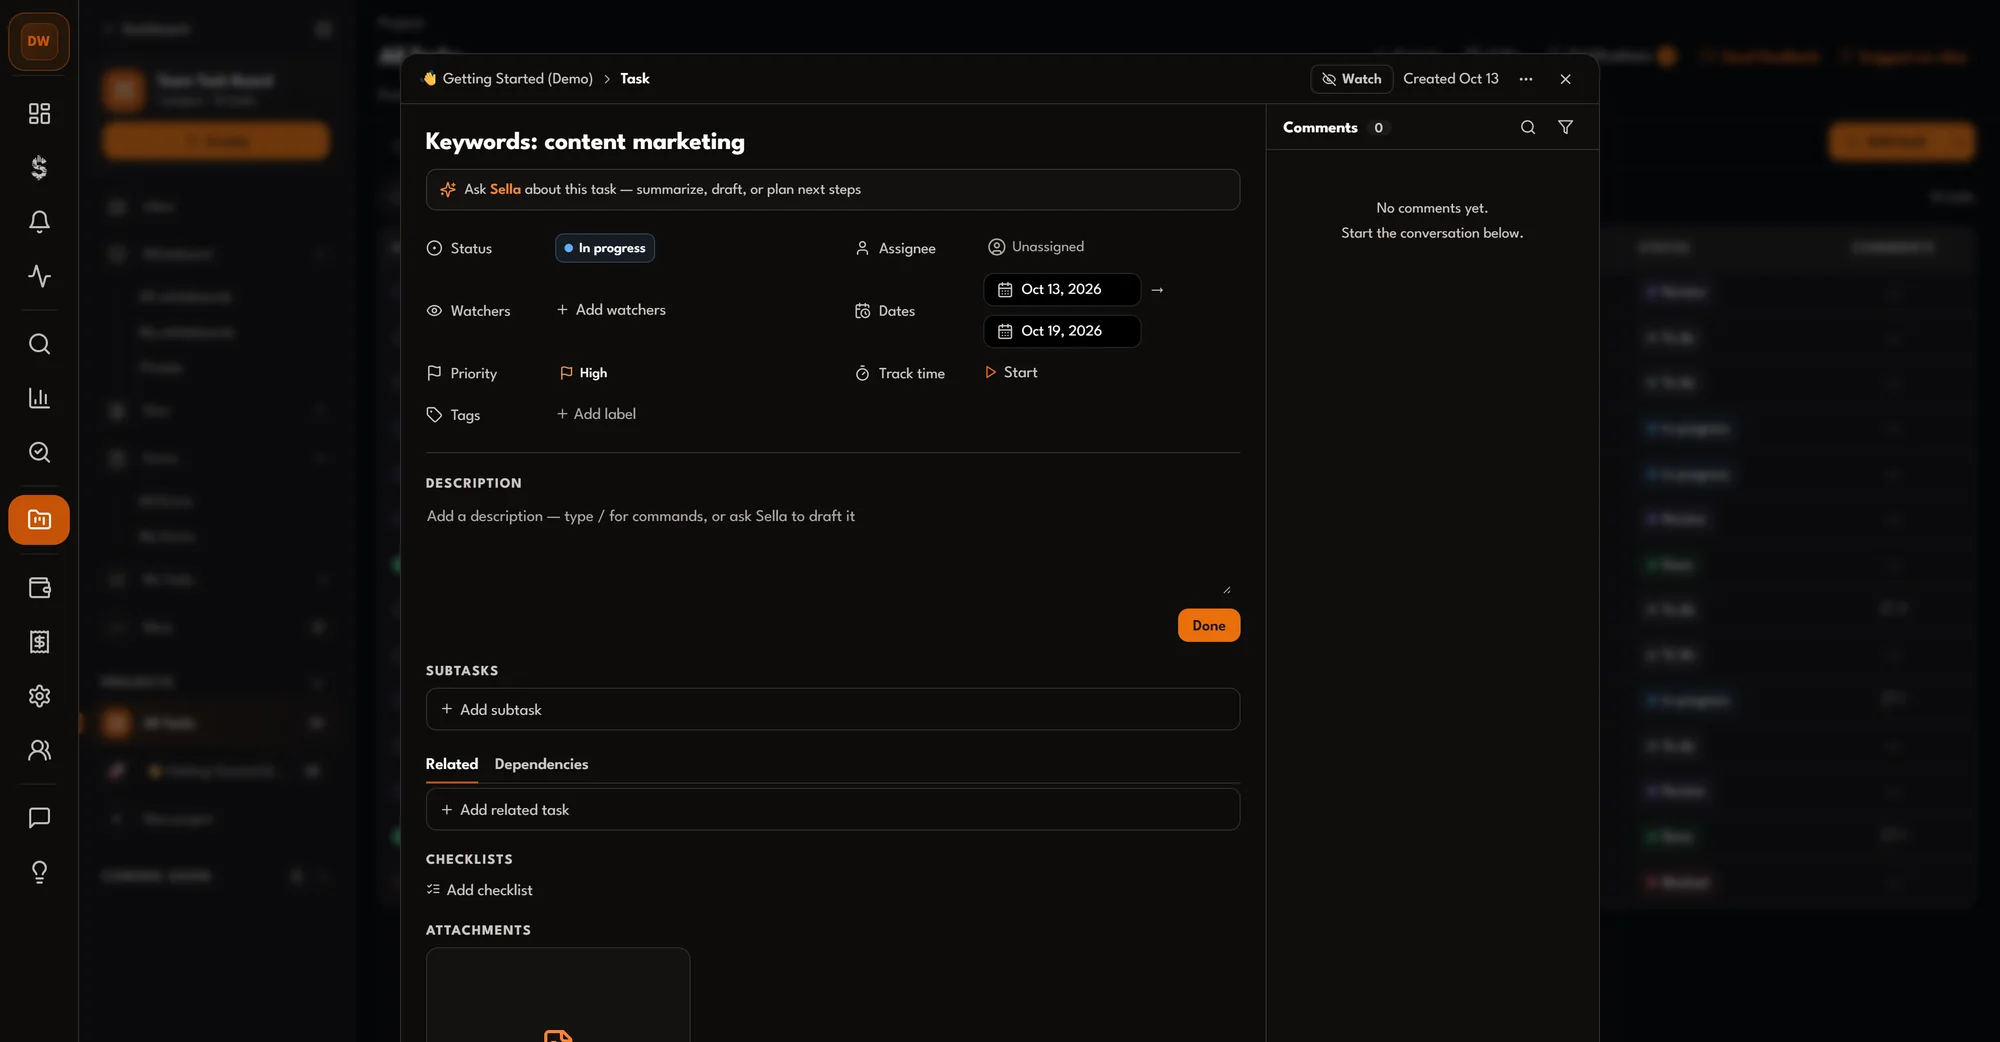Open the chat bubble icon in sidebar
This screenshot has width=2000, height=1042.
point(39,818)
